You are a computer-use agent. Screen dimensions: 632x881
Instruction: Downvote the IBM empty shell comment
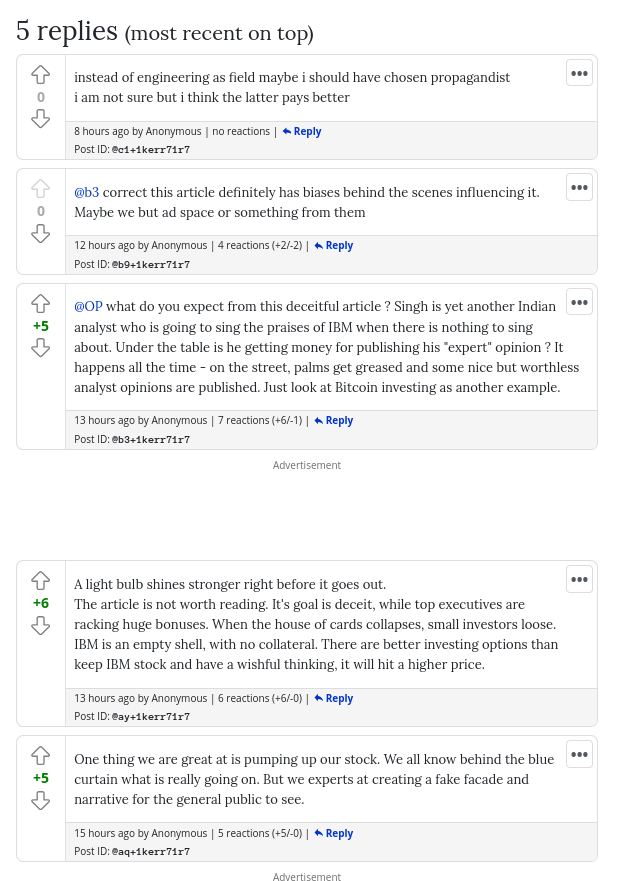pos(40,625)
